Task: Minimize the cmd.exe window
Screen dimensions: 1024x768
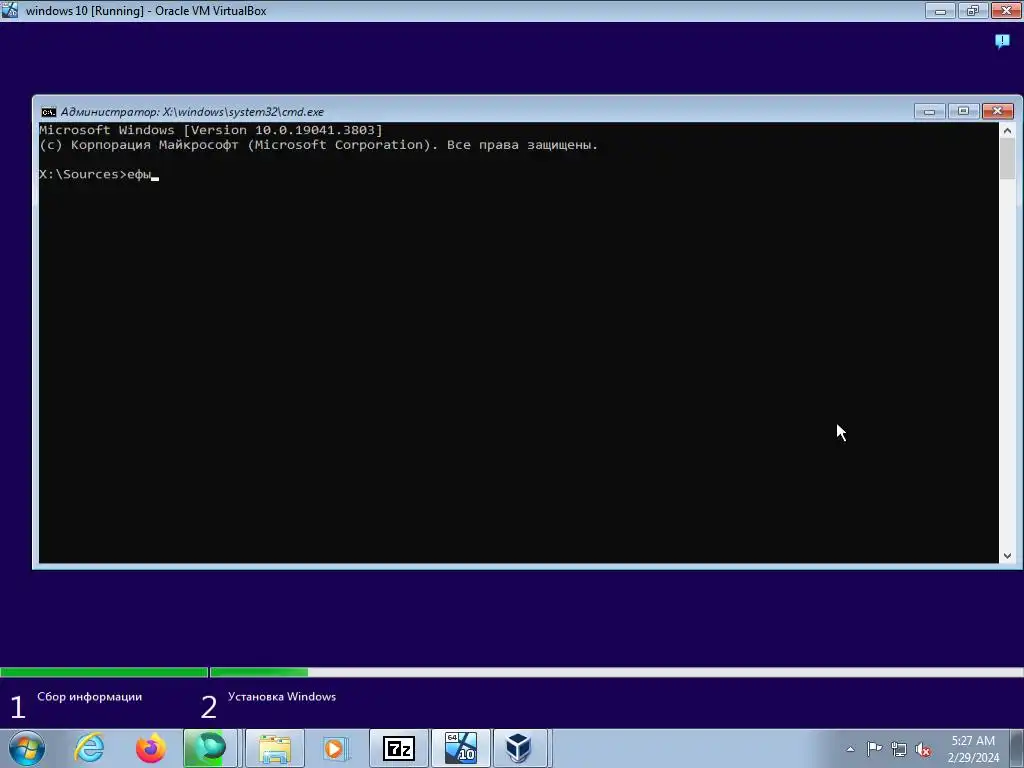Action: (x=930, y=111)
